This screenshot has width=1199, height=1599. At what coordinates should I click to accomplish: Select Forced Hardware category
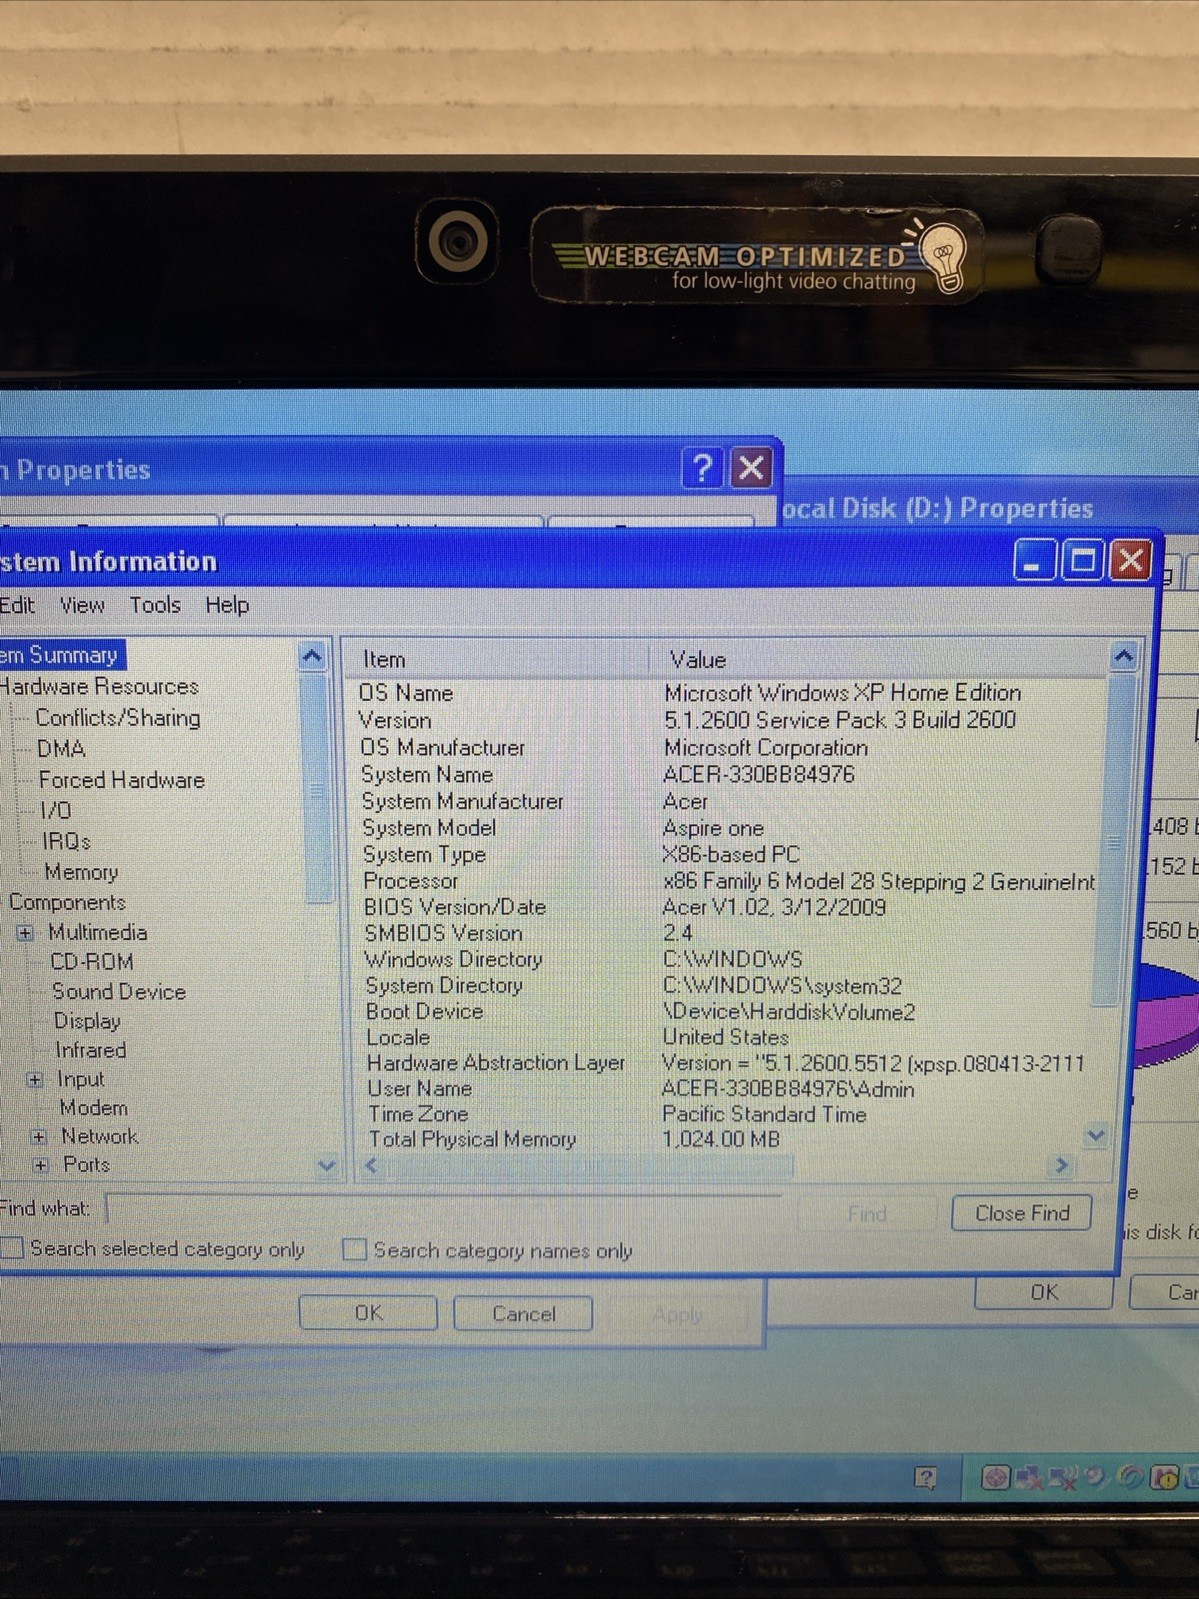(x=121, y=780)
